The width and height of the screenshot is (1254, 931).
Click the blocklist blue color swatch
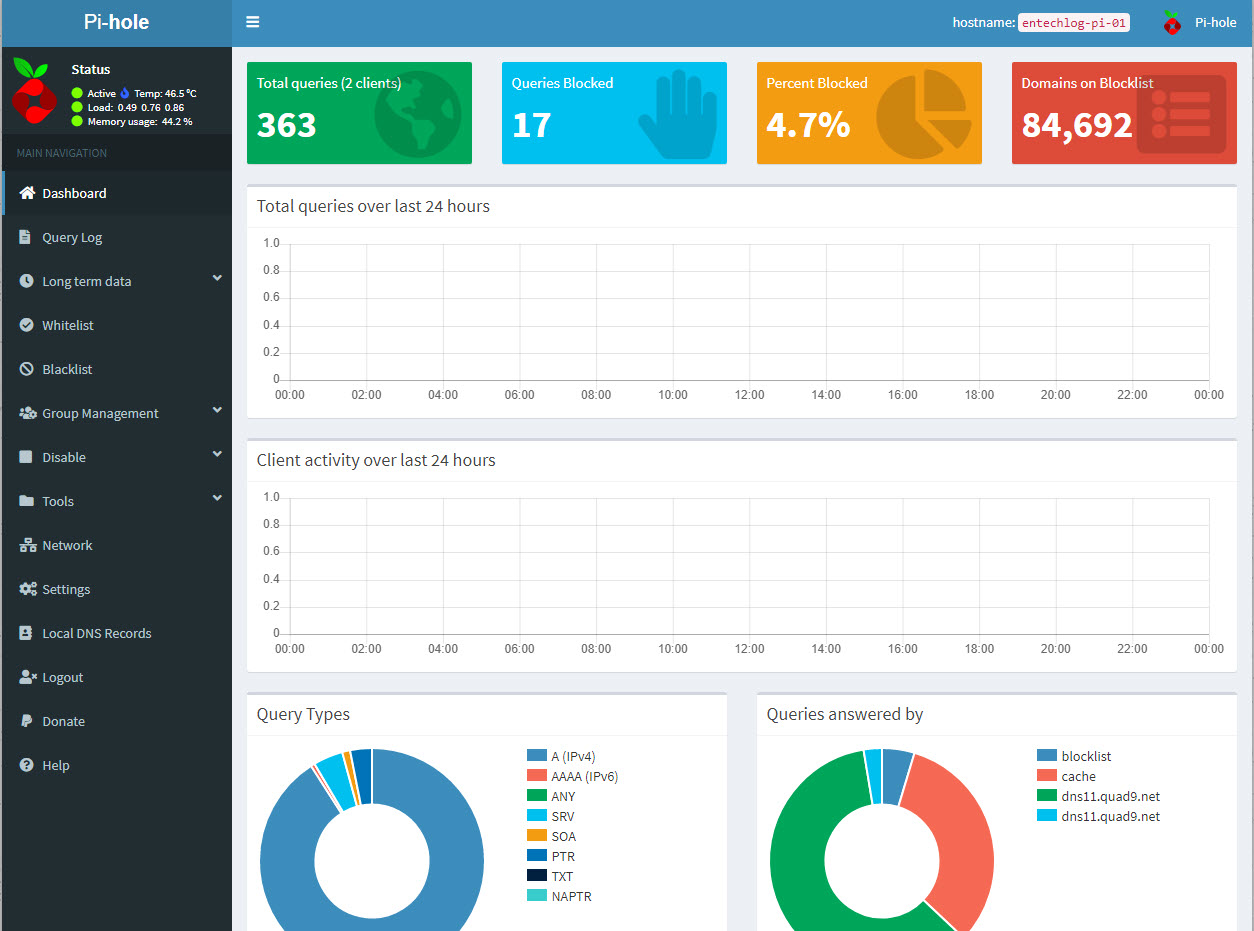[1046, 756]
